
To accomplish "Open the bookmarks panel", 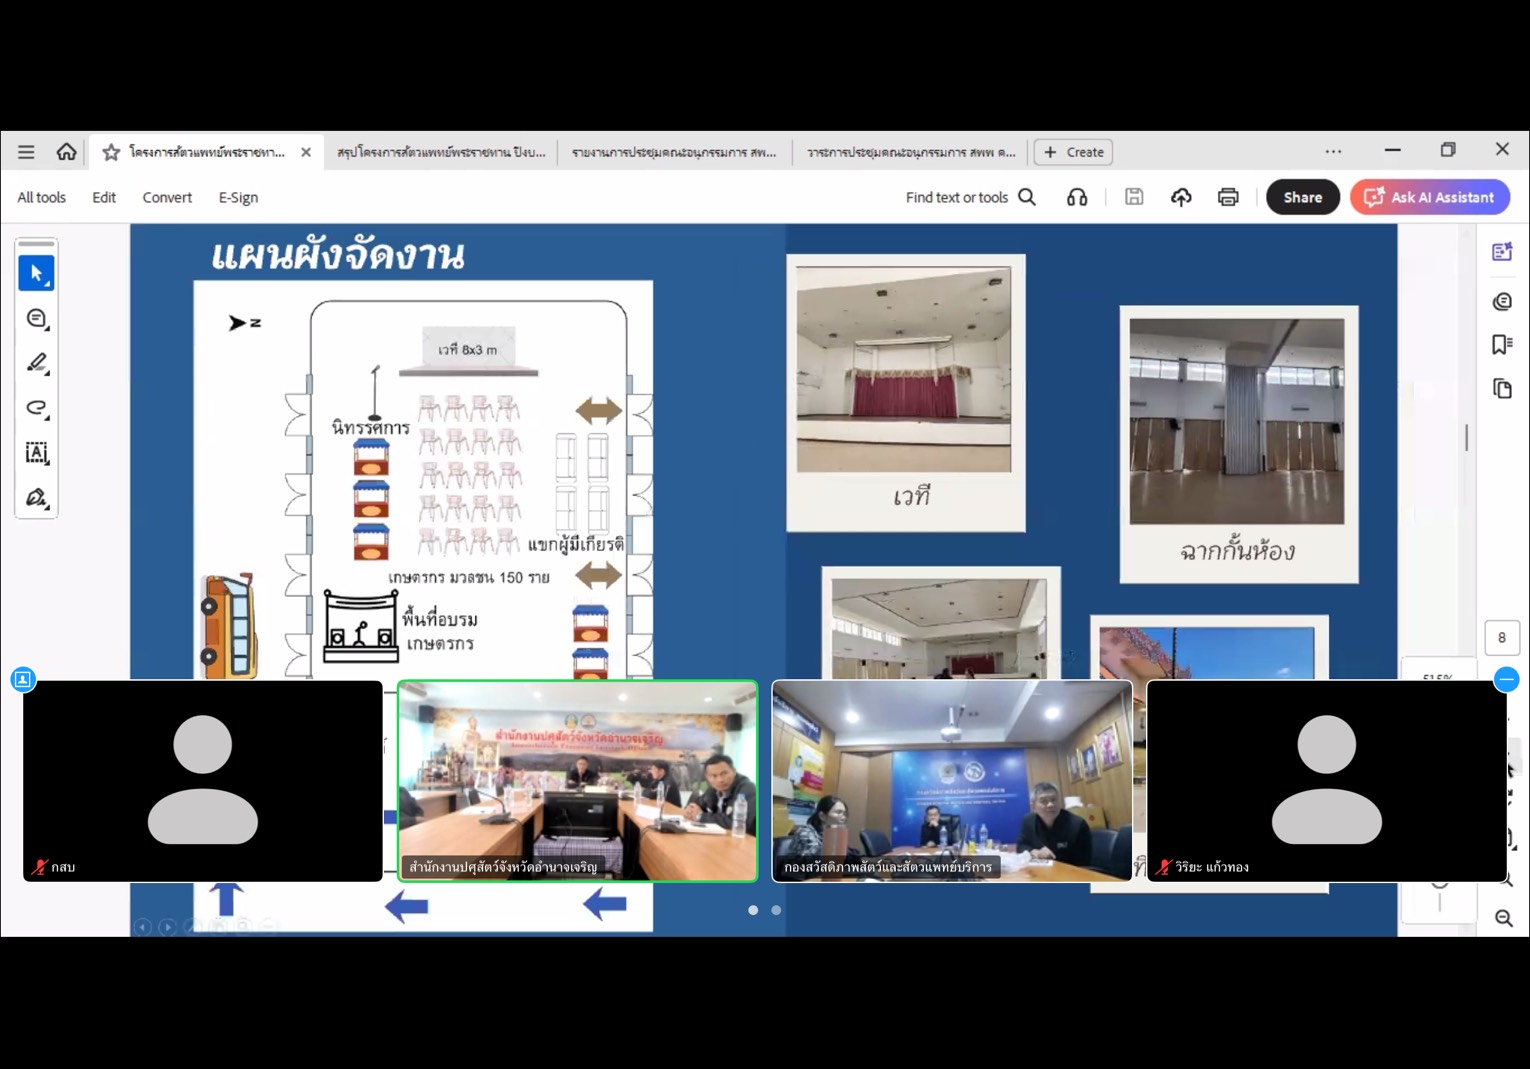I will [1501, 345].
